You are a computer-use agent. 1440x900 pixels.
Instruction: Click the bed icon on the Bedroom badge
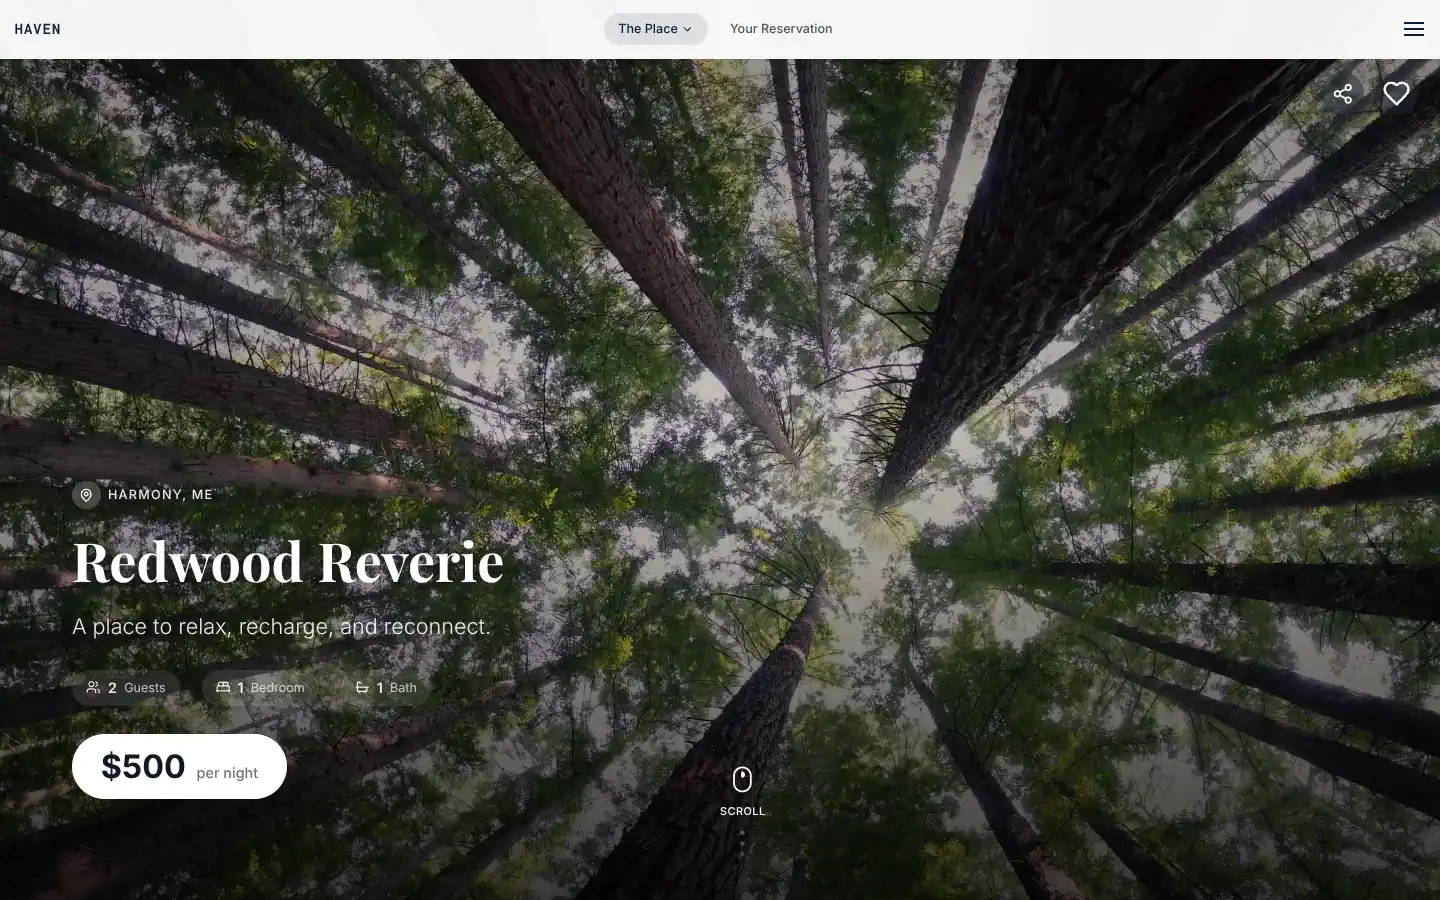223,688
